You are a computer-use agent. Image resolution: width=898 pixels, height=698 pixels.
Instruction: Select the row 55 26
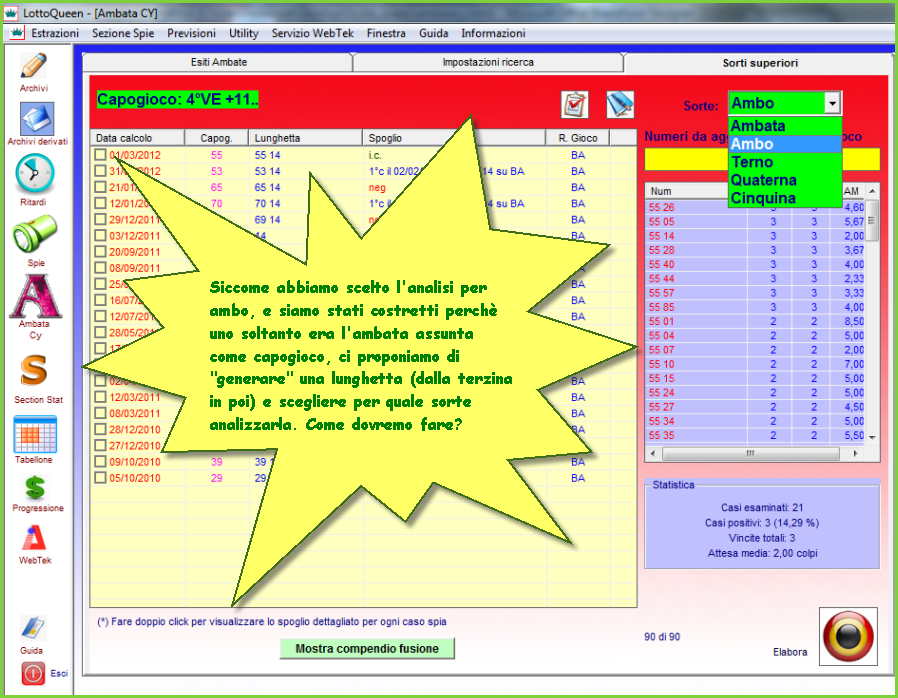point(755,207)
